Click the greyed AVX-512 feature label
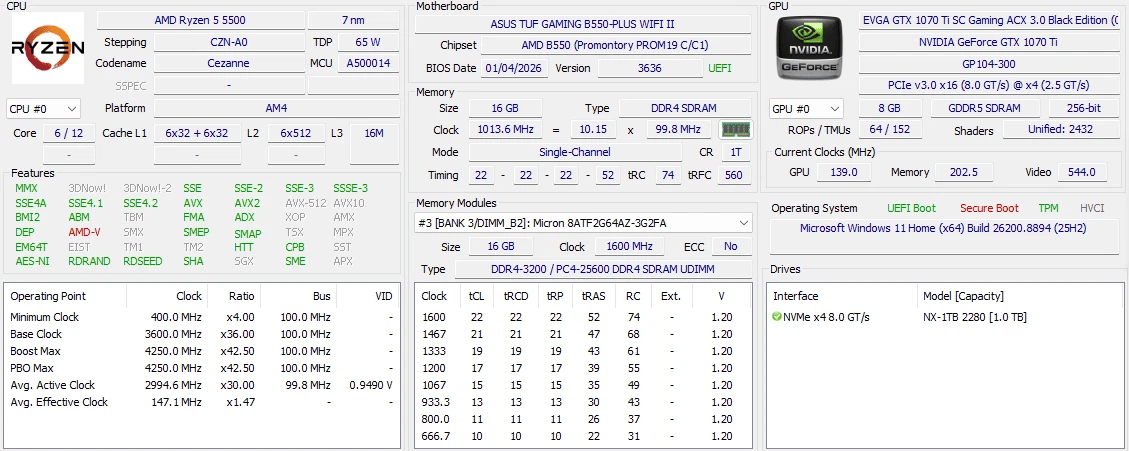1129x451 pixels. [304, 203]
